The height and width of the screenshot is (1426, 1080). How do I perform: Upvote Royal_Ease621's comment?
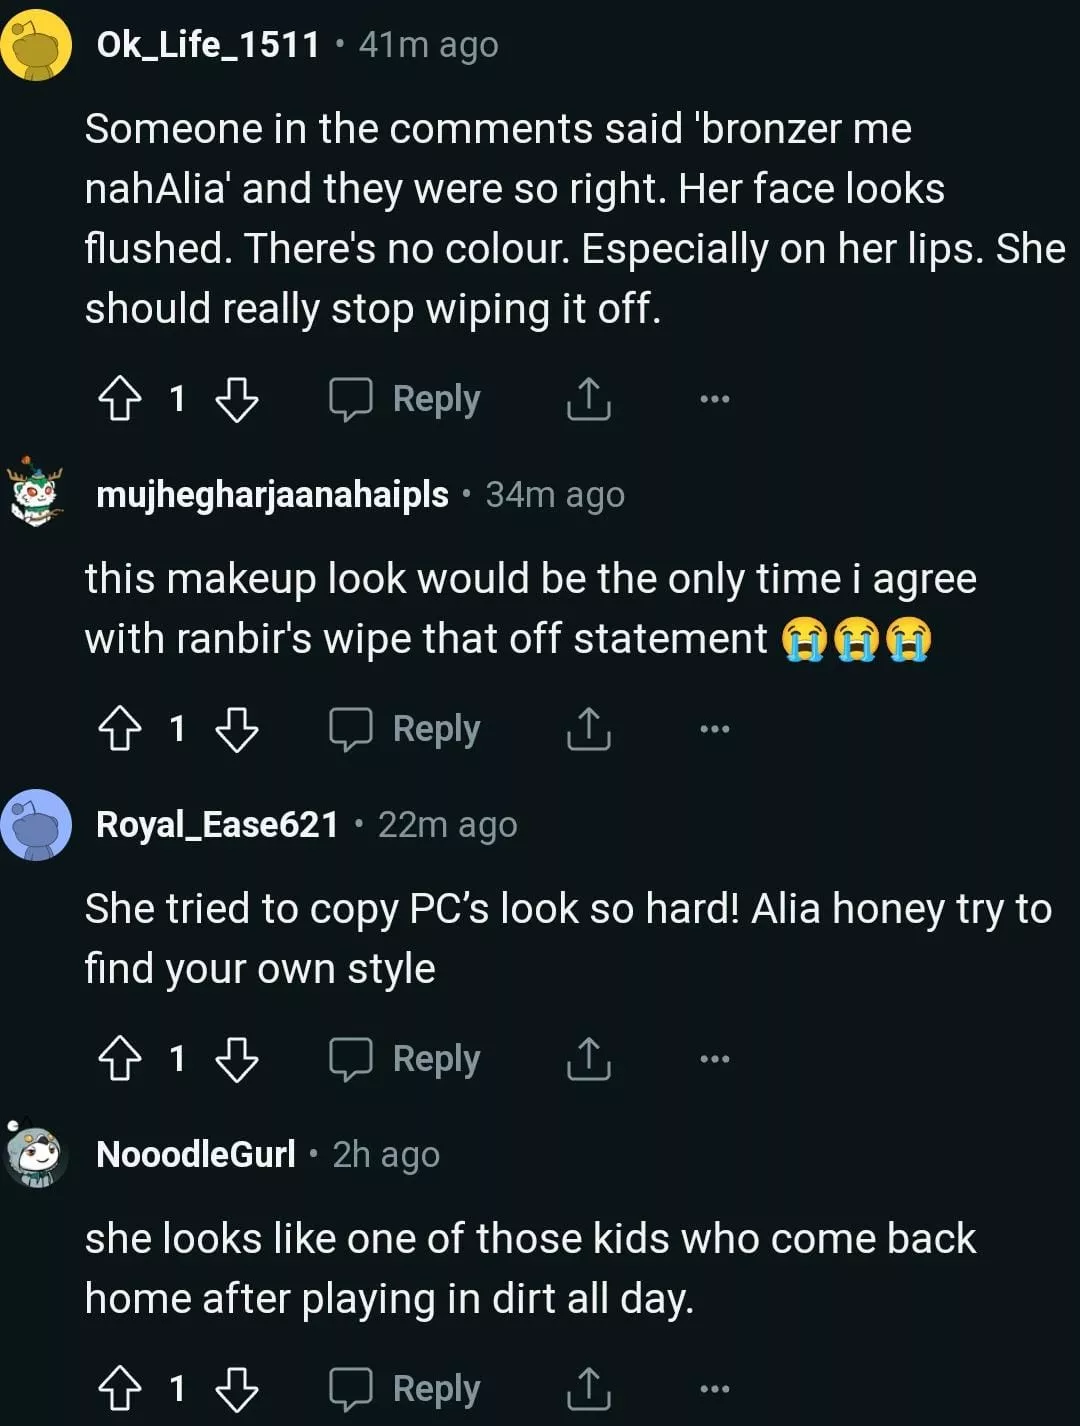(120, 1059)
